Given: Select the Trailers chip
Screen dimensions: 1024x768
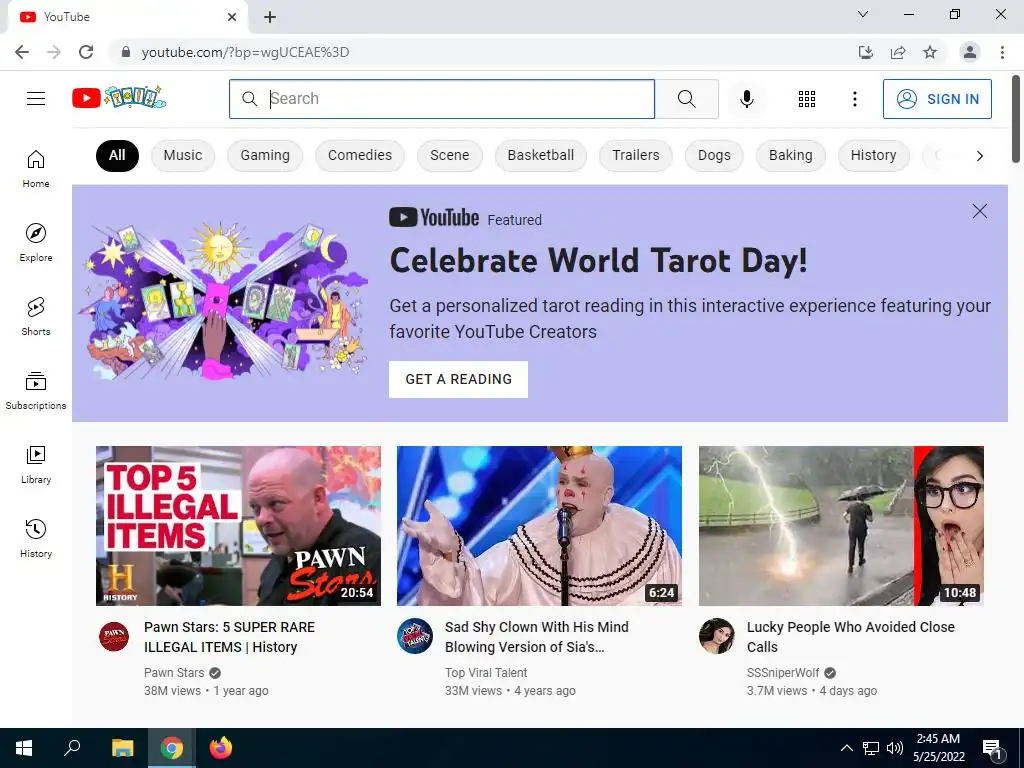Looking at the screenshot, I should click(x=636, y=155).
